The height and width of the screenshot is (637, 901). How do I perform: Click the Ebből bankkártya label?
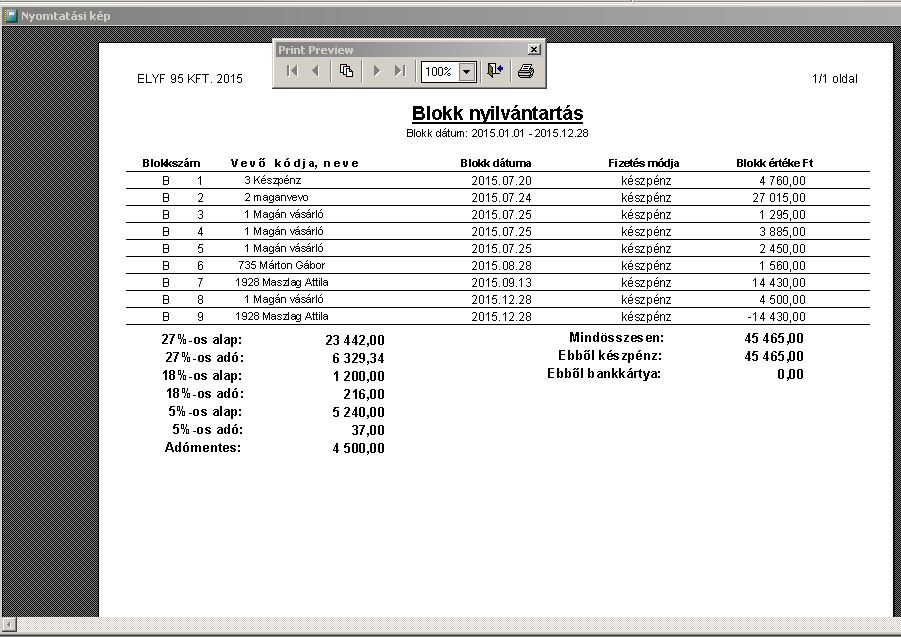604,374
